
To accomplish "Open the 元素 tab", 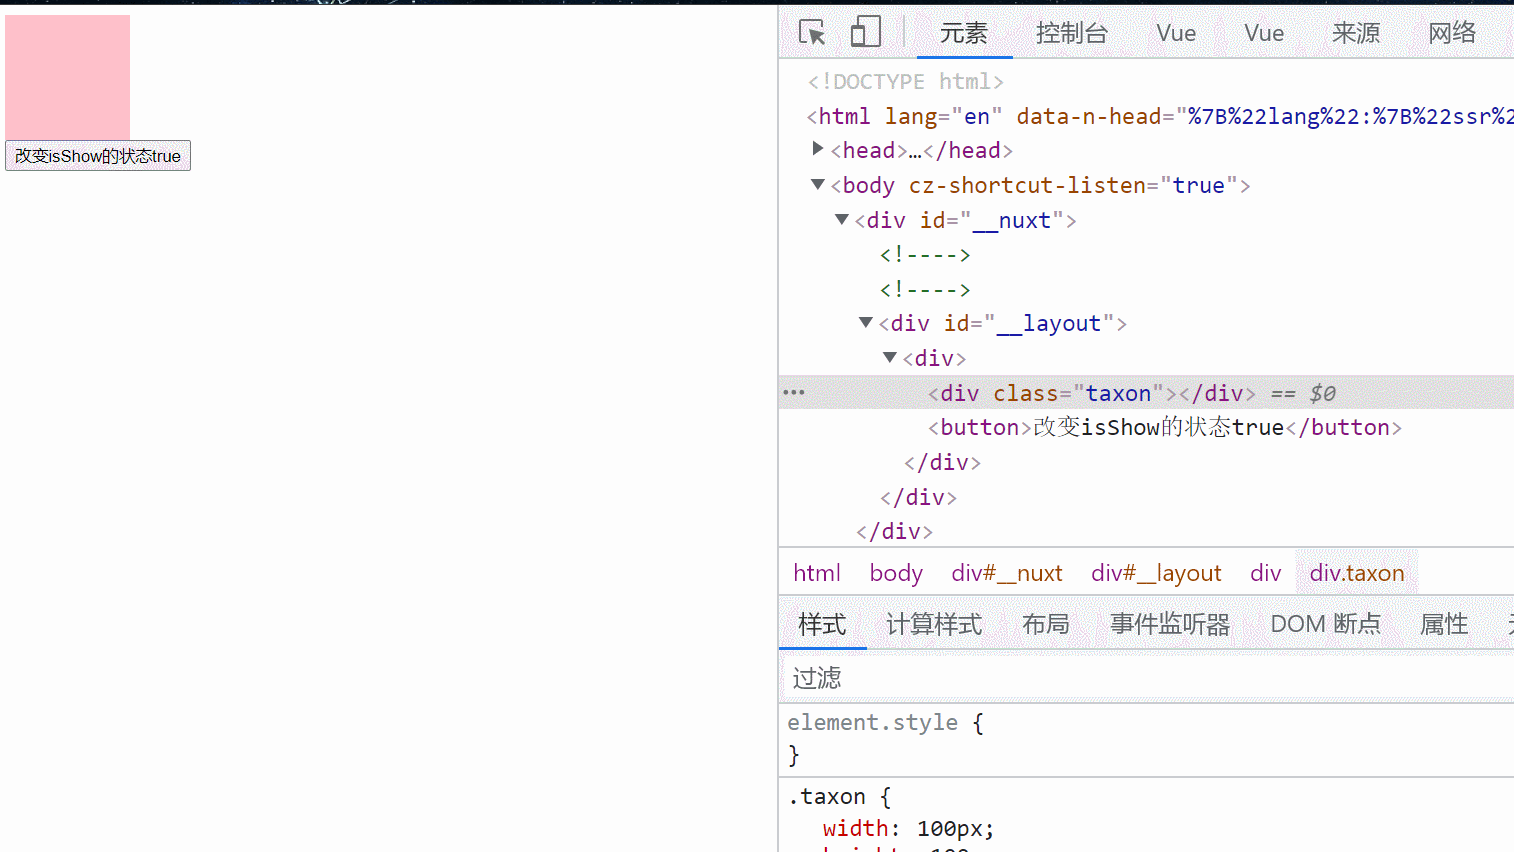I will pyautogui.click(x=964, y=33).
